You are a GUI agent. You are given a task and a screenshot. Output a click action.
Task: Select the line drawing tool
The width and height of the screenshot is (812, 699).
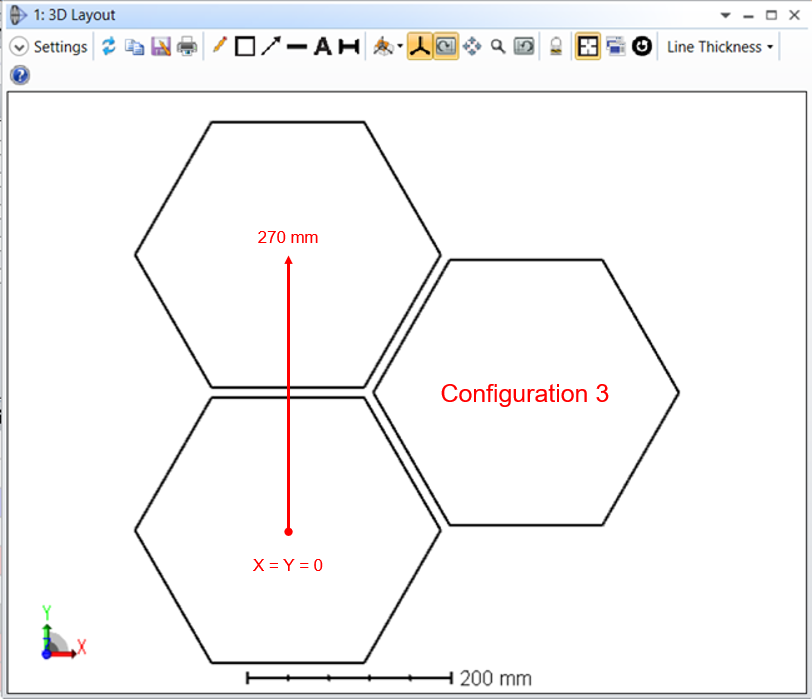point(297,47)
